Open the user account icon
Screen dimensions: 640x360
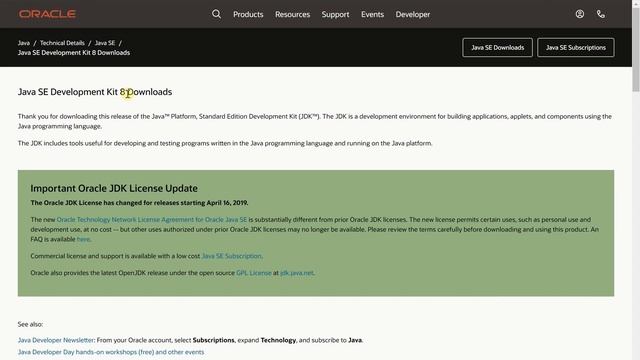click(x=580, y=14)
